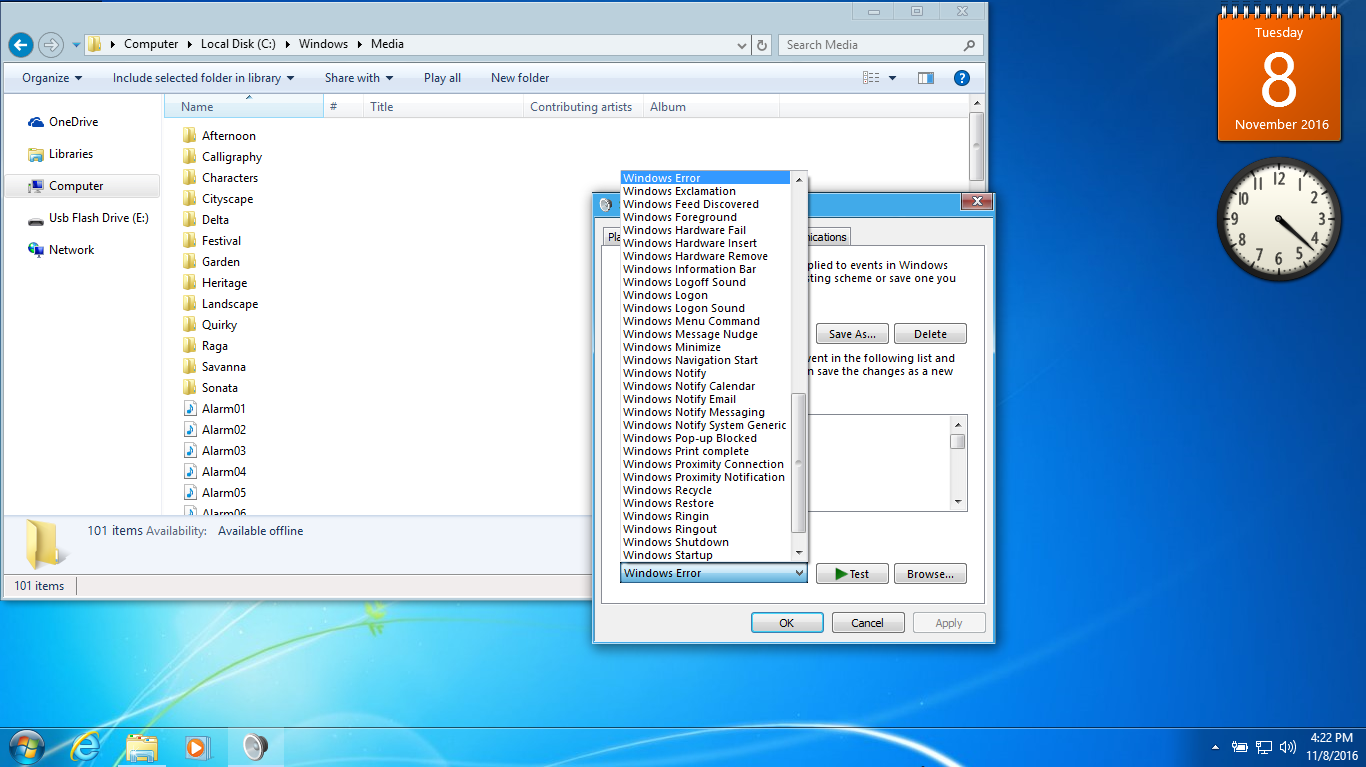
Task: Open the Organize menu
Action: (x=44, y=77)
